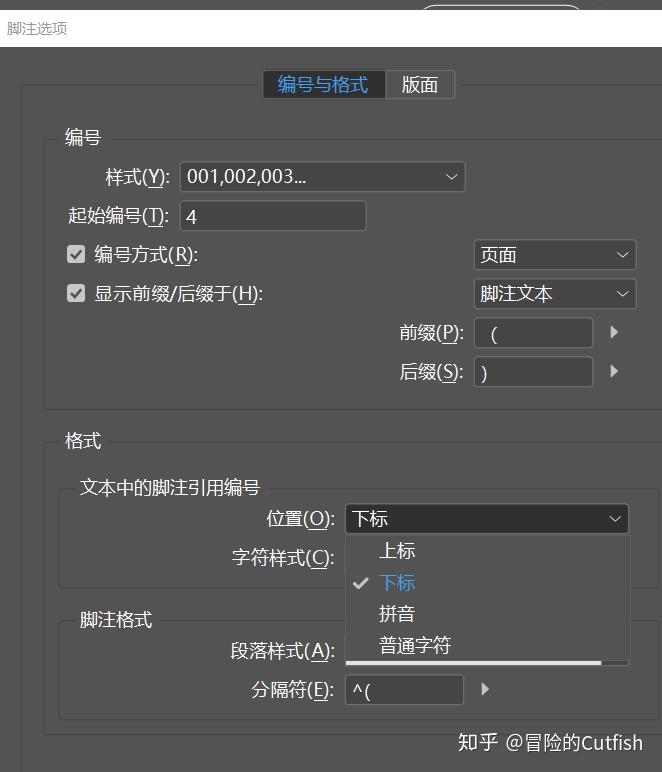Screen dimensions: 662x772
Task: Open the 脚注文本 dropdown
Action: 555,294
